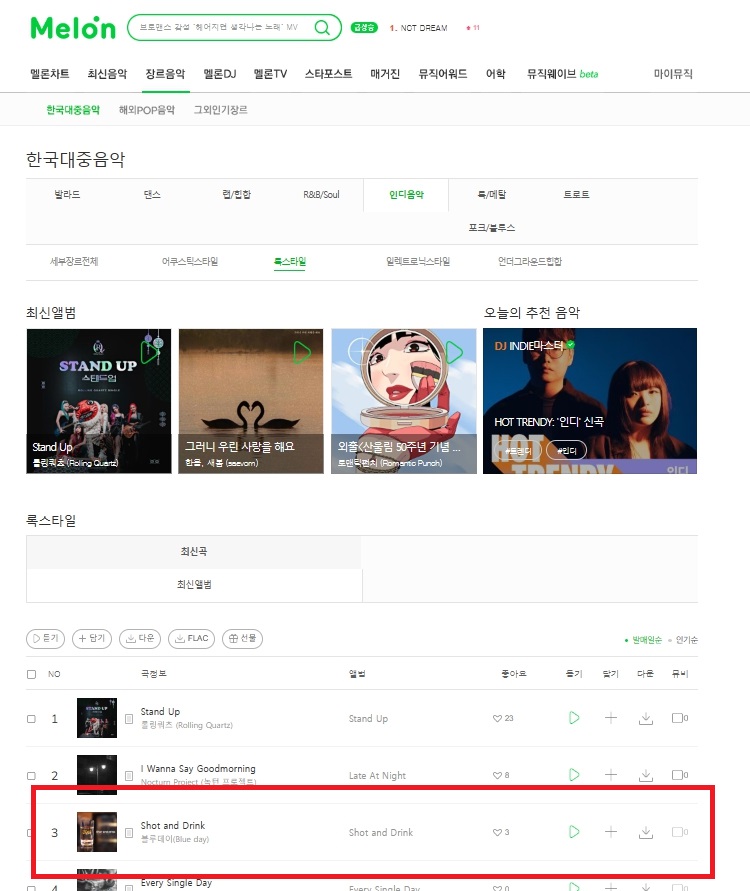The image size is (750, 891).
Task: Sort the list by 인기순
Action: click(x=686, y=640)
